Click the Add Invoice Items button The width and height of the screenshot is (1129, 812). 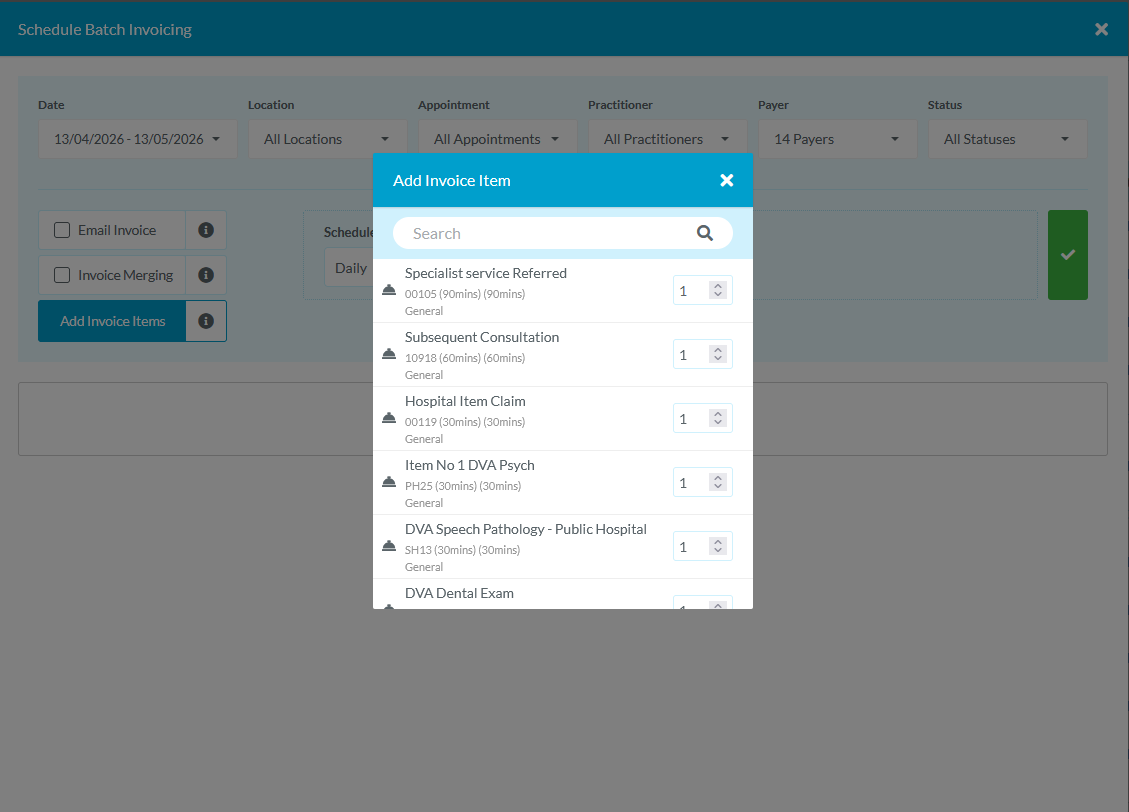pos(112,321)
